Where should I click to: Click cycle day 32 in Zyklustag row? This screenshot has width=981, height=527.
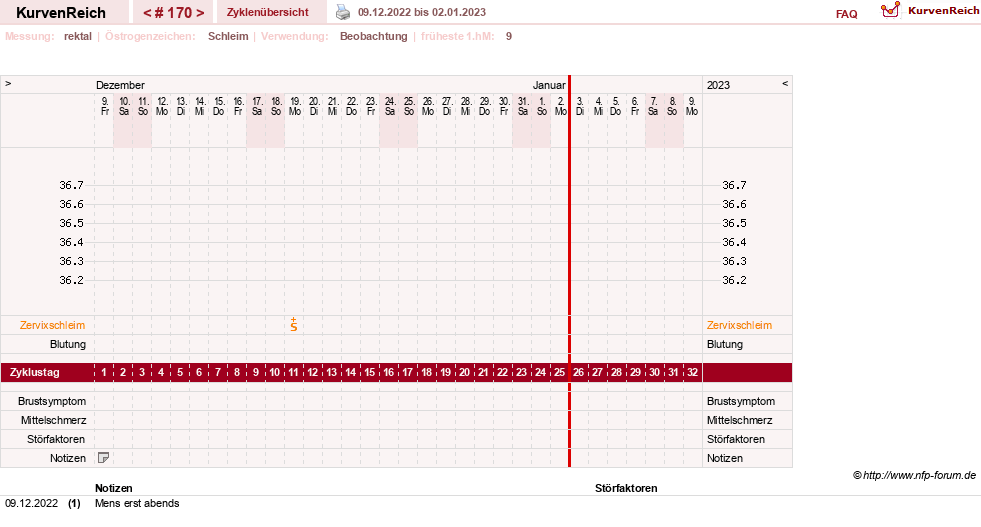692,372
